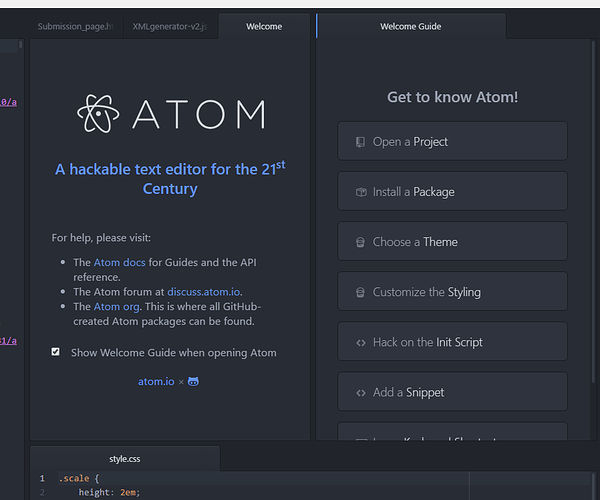
Task: Click the paintcan icon on Customize the Styling
Action: tap(360, 292)
